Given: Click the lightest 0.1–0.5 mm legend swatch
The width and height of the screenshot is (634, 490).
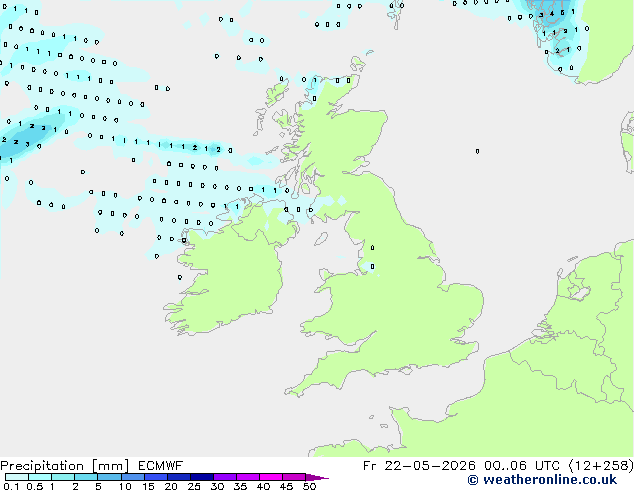Looking at the screenshot, I should coord(17,477).
